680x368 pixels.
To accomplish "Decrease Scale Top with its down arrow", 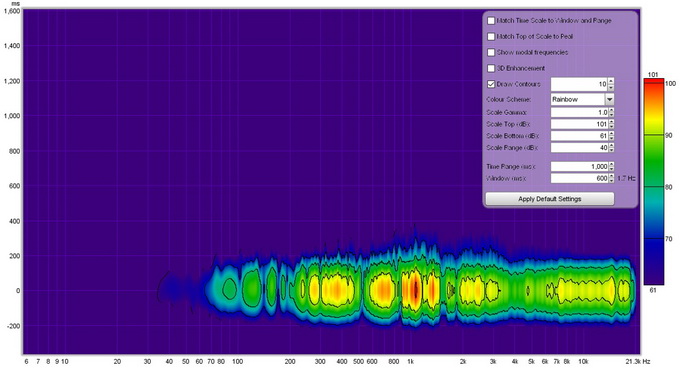I will [611, 127].
